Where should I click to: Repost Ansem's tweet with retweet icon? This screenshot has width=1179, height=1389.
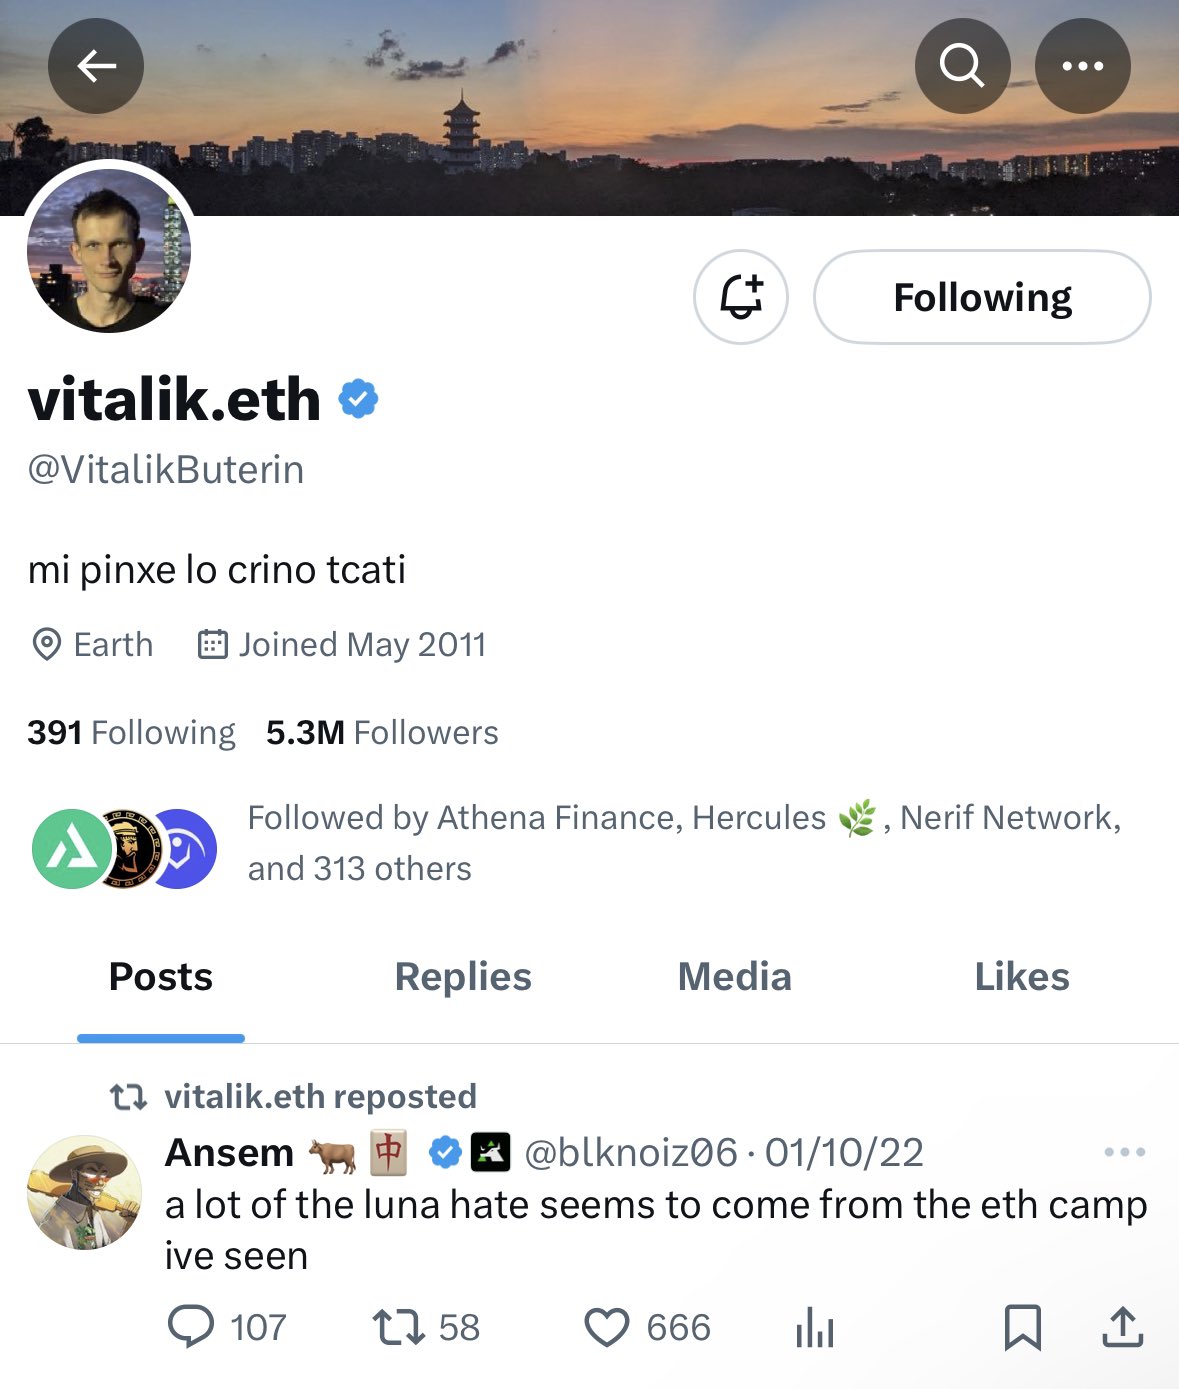click(x=398, y=1327)
